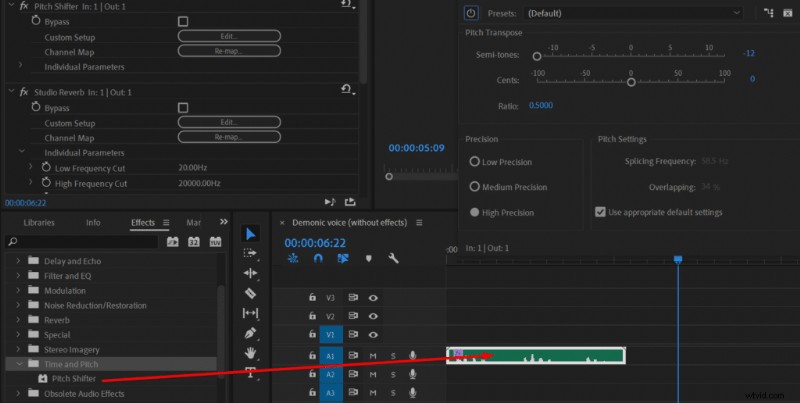Switch to the Mar panel tab
Screen dimensions: 800x403
193,222
